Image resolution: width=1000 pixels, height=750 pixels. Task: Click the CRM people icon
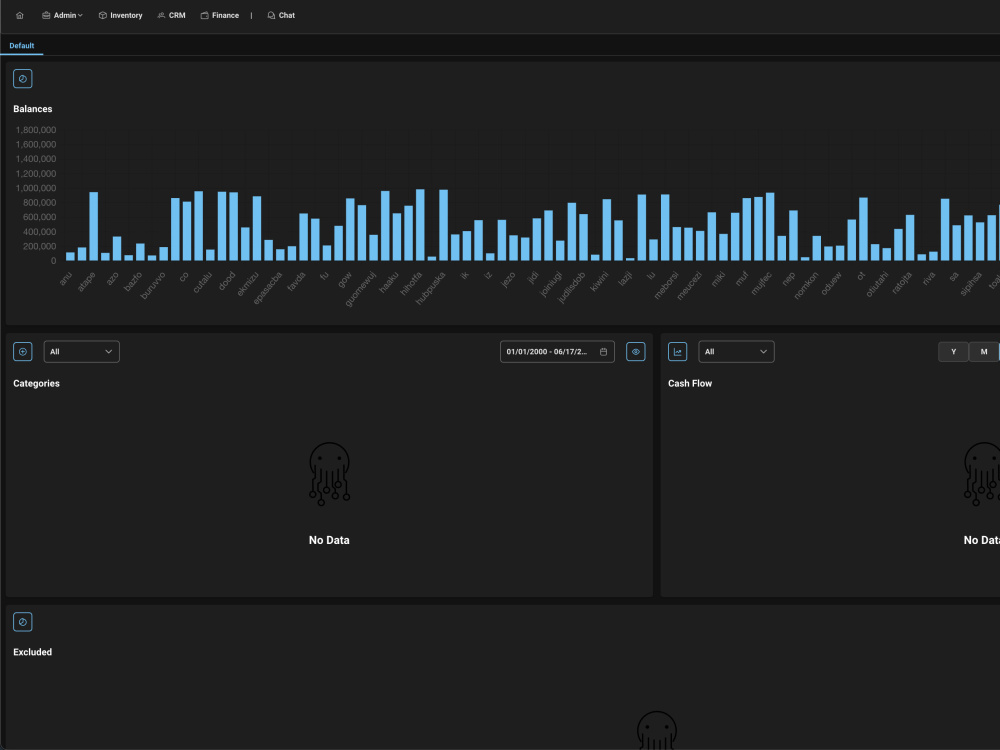pos(161,15)
